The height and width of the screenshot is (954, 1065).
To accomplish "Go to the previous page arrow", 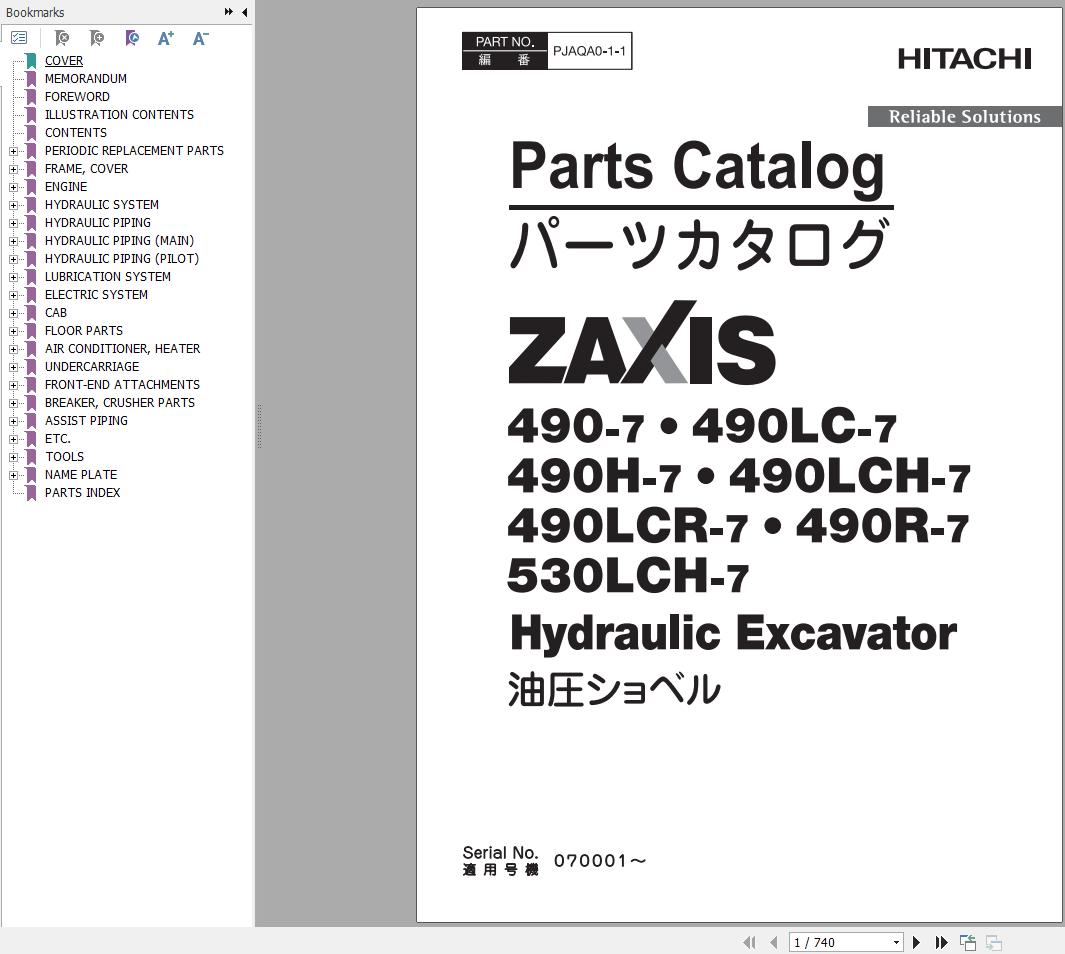I will point(774,942).
